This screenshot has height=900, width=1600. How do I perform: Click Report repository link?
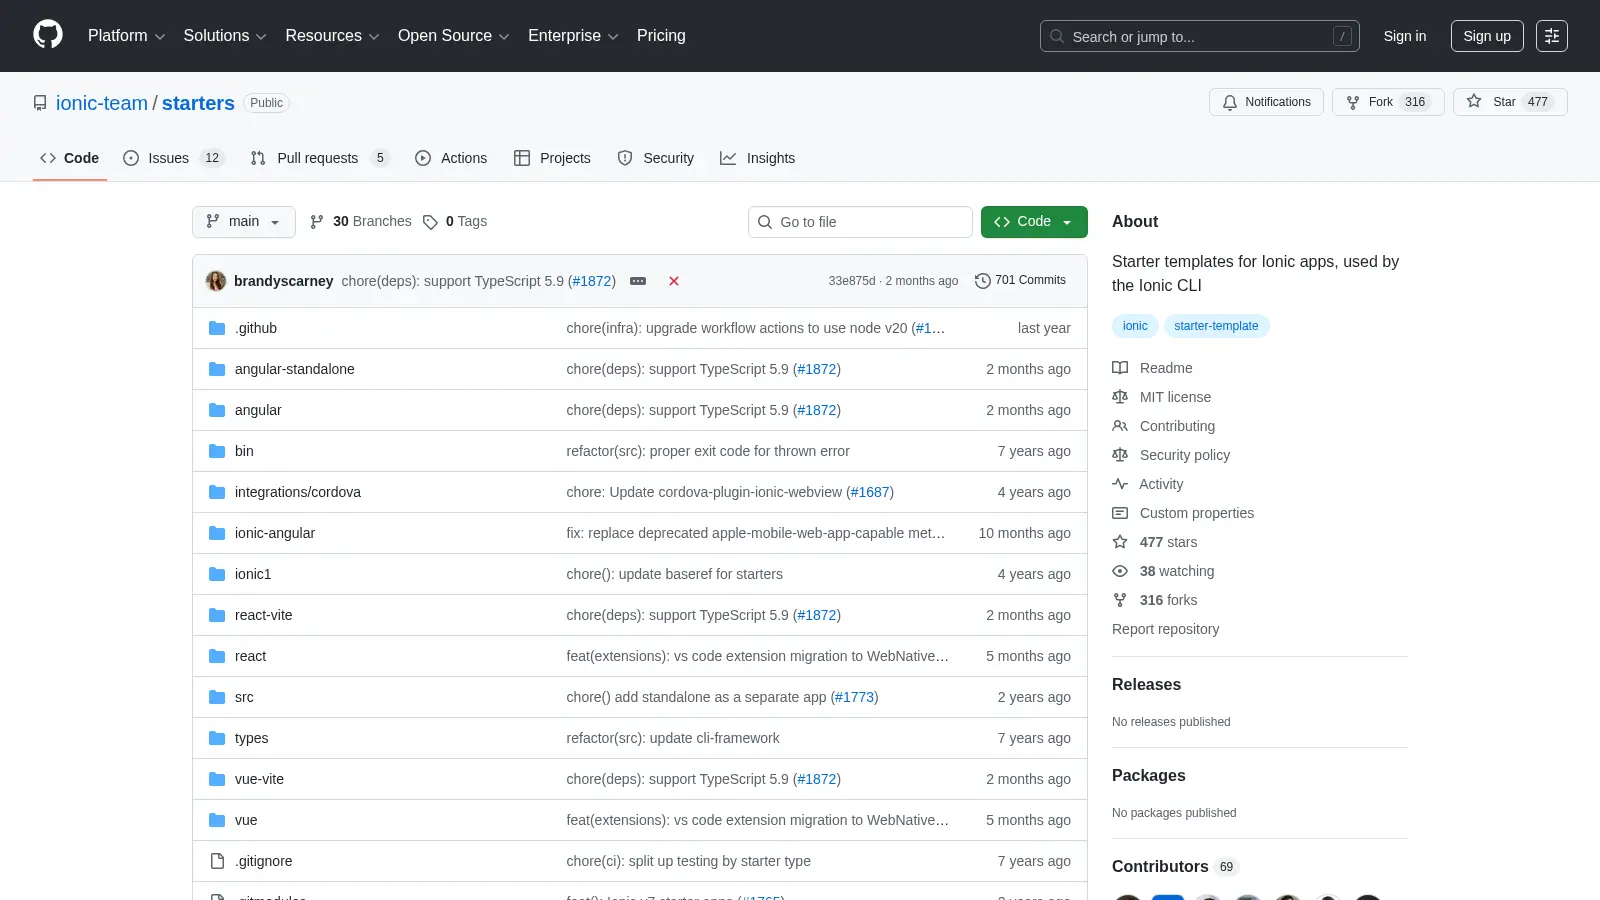coord(1165,629)
